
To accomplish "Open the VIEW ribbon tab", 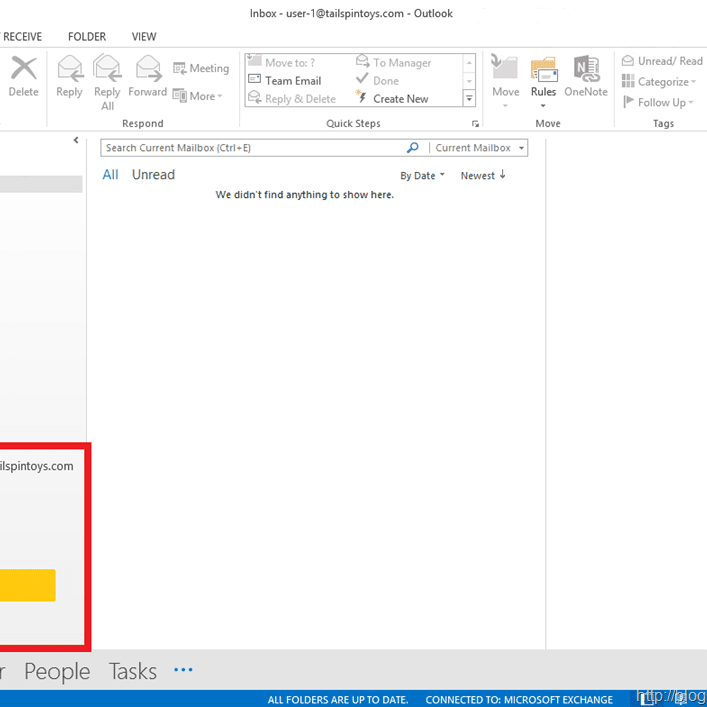I will pyautogui.click(x=144, y=37).
